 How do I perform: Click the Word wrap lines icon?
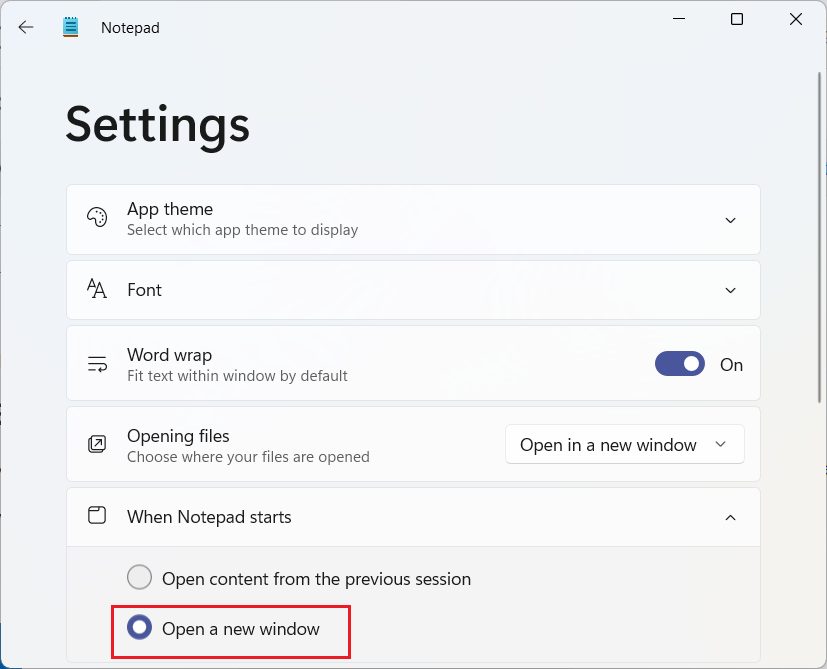click(x=97, y=364)
